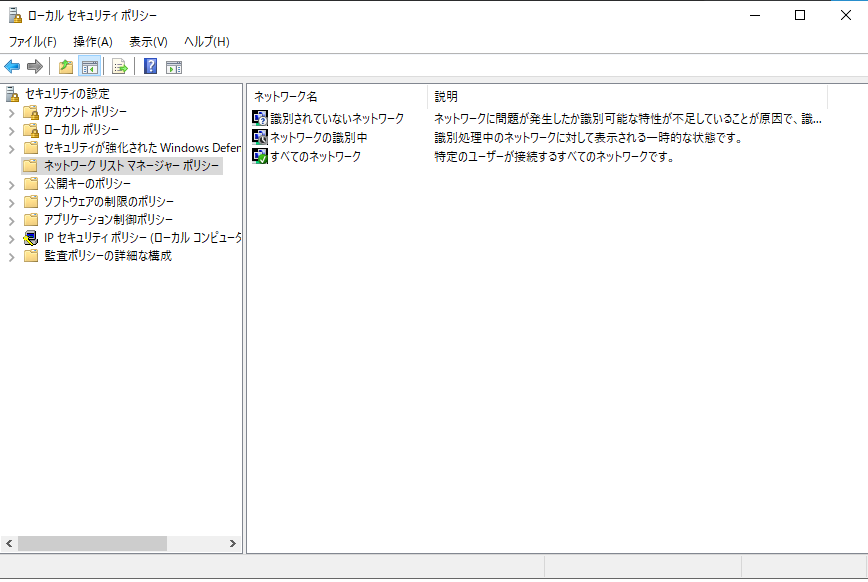The height and width of the screenshot is (582, 868).
Task: Click the 監査ポリシーの詳細な構成 folder icon
Action: (31, 255)
